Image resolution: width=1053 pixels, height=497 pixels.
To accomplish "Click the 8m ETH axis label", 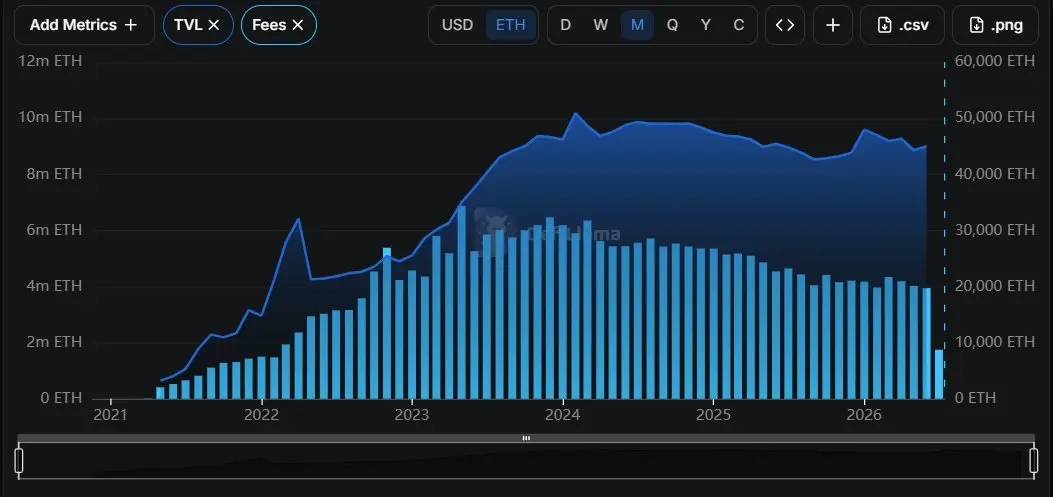I will 54,173.
